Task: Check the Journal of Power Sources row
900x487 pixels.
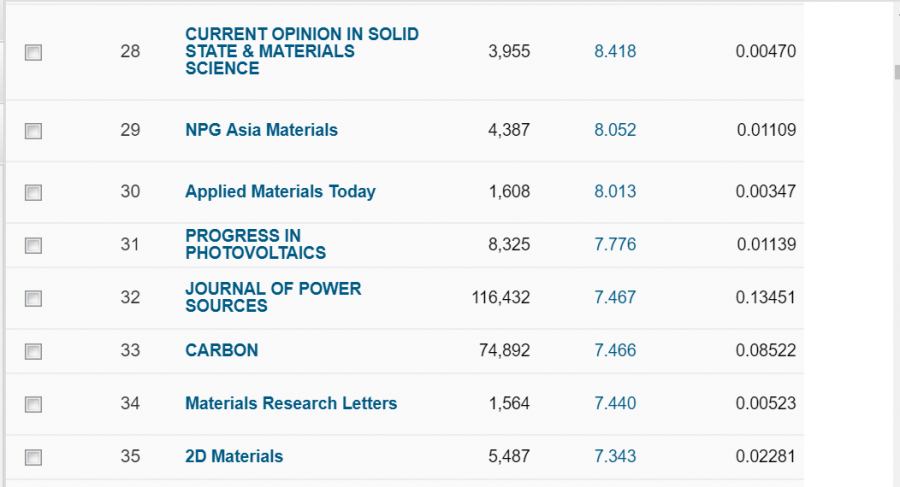Action: (x=33, y=298)
